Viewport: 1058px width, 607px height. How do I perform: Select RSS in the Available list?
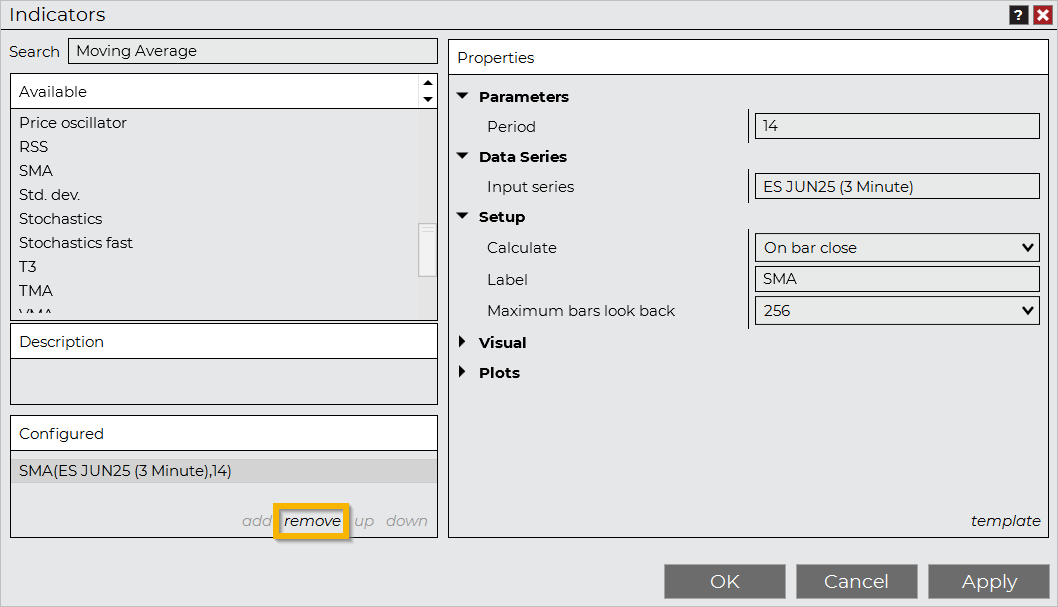coord(34,147)
